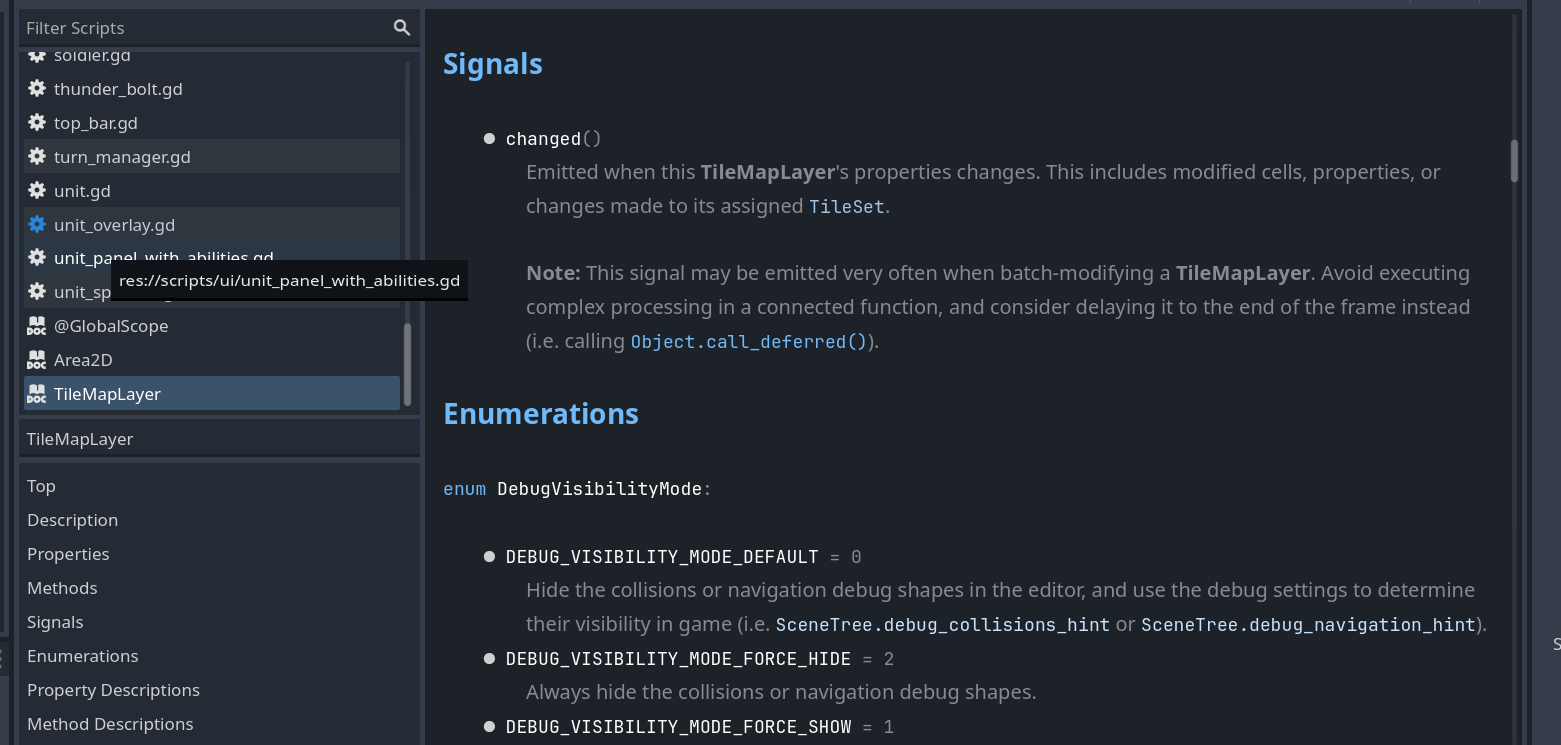Open the TileSet class link
Screen dimensions: 1561x745
846,207
